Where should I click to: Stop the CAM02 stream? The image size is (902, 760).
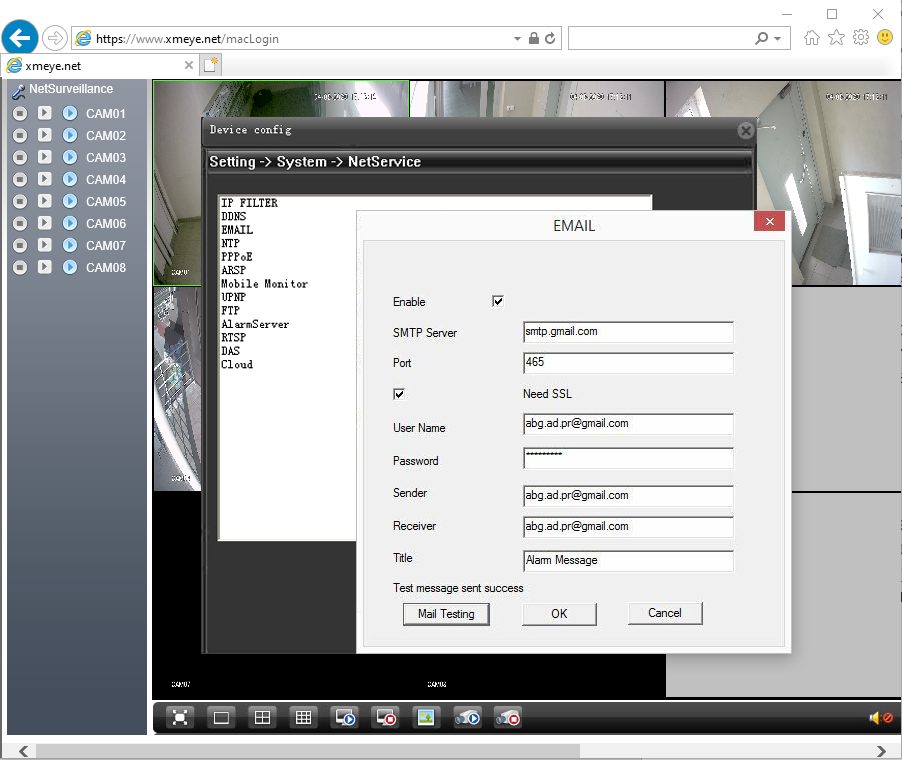20,135
